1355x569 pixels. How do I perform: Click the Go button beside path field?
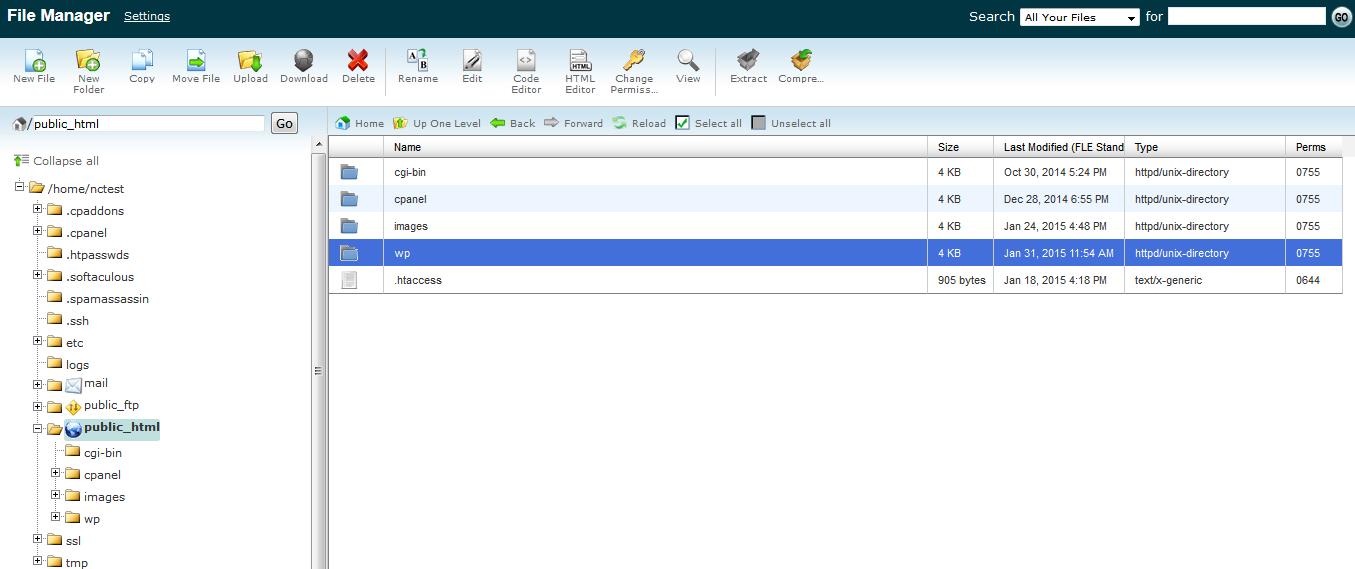click(284, 123)
